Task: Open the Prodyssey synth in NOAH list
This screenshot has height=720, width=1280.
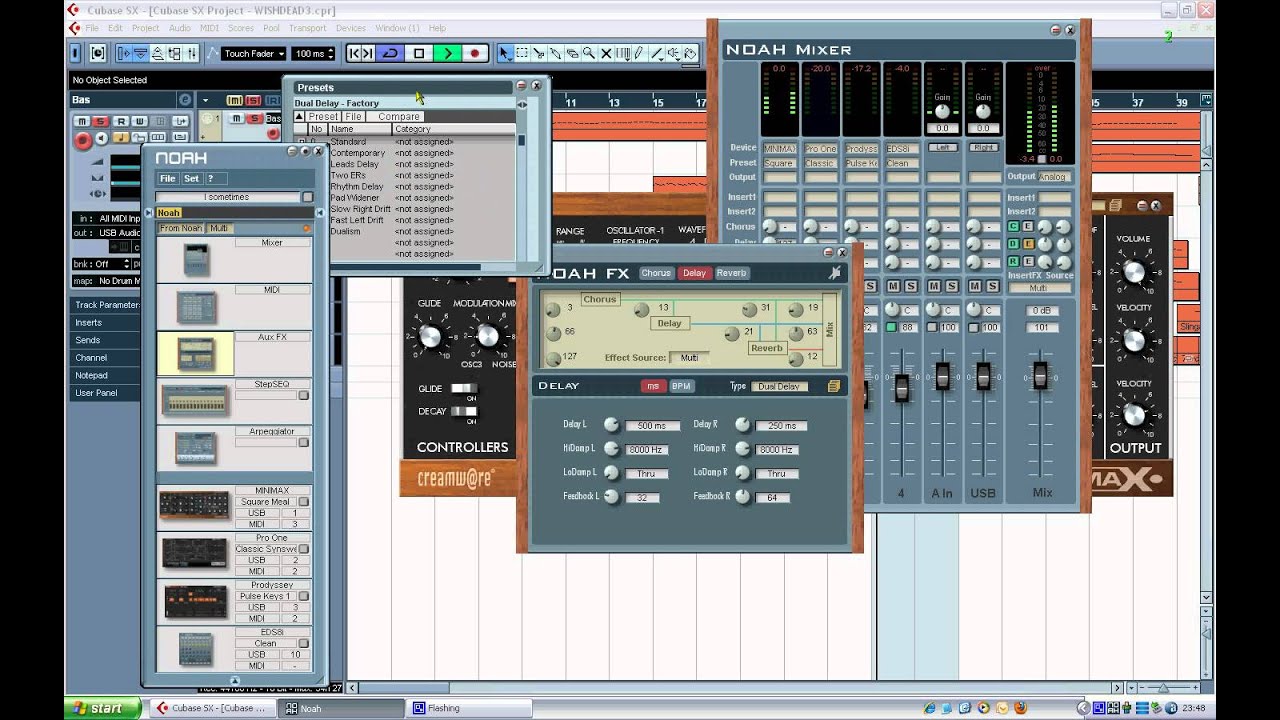Action: [195, 600]
